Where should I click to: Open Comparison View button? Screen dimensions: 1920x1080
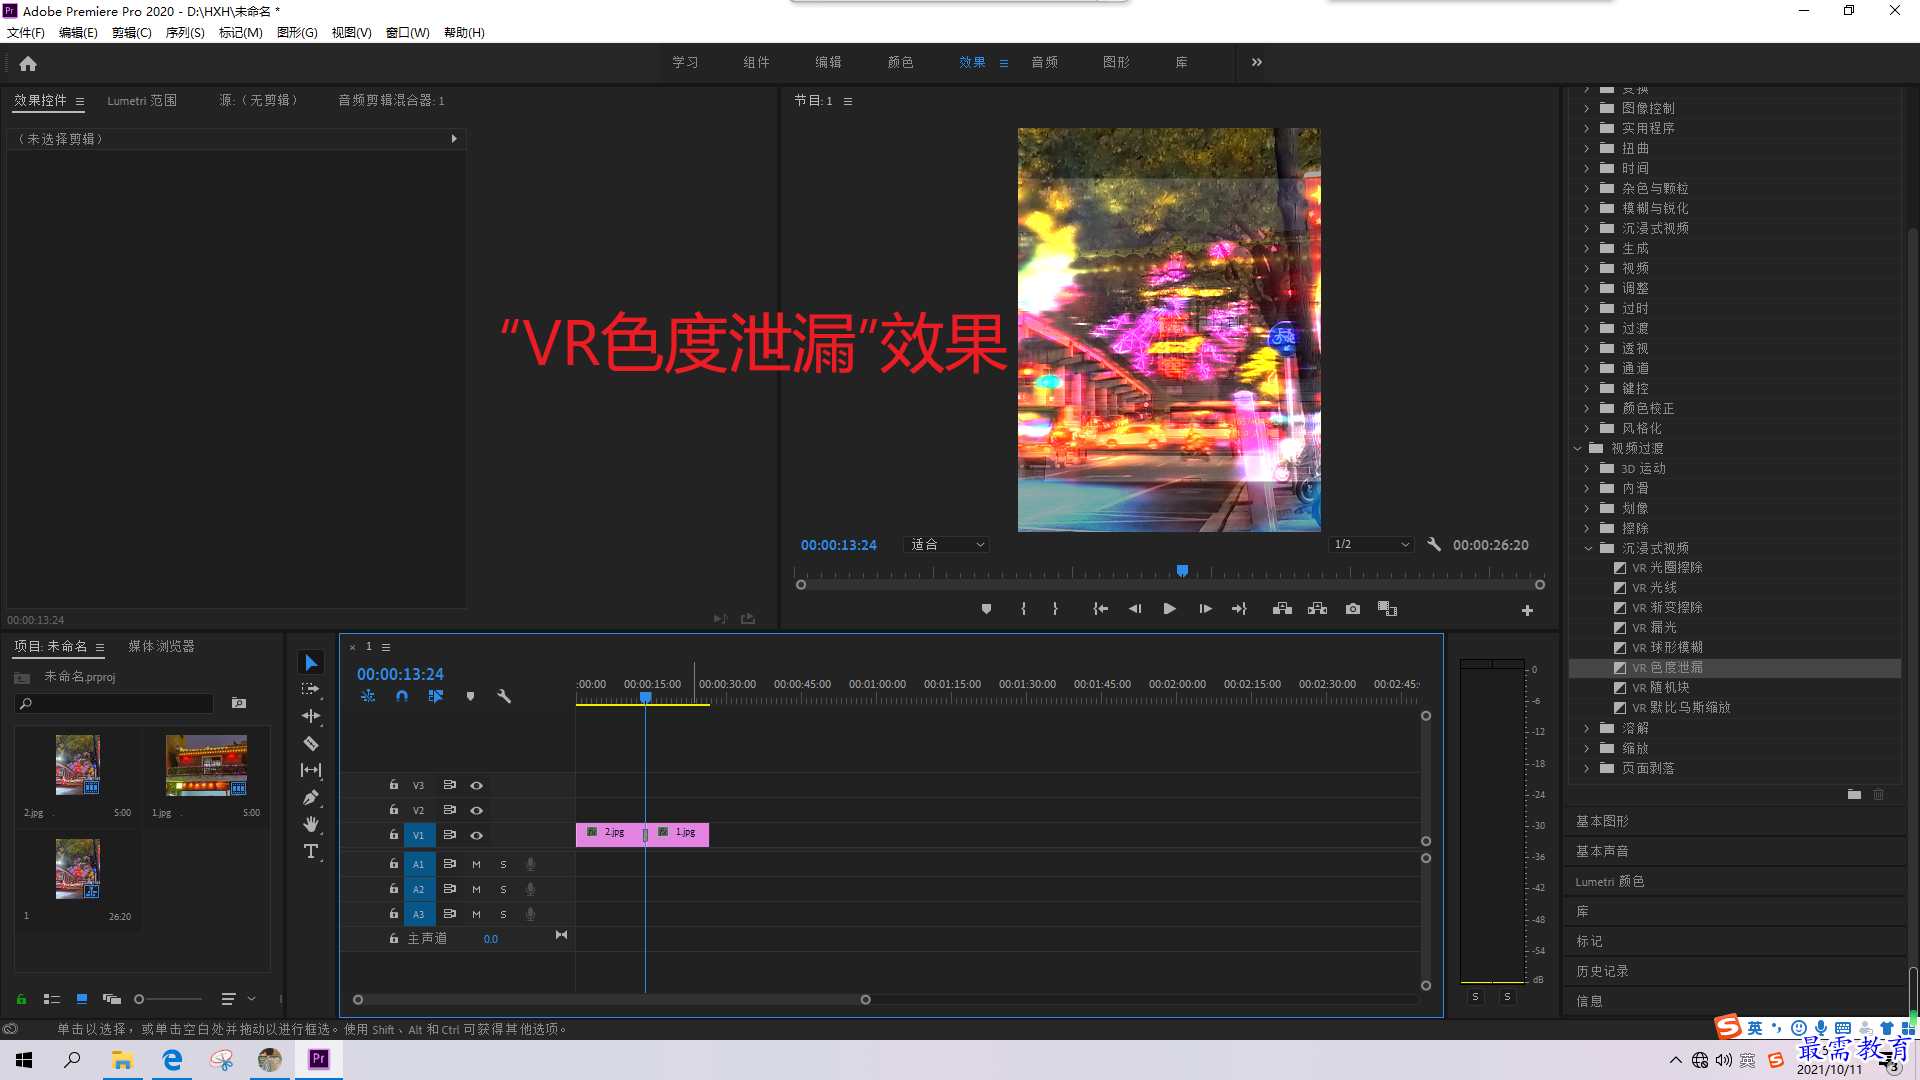[1387, 609]
